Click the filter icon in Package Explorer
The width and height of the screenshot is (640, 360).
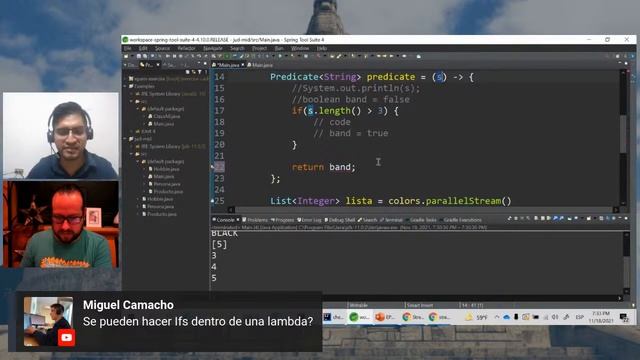(200, 72)
